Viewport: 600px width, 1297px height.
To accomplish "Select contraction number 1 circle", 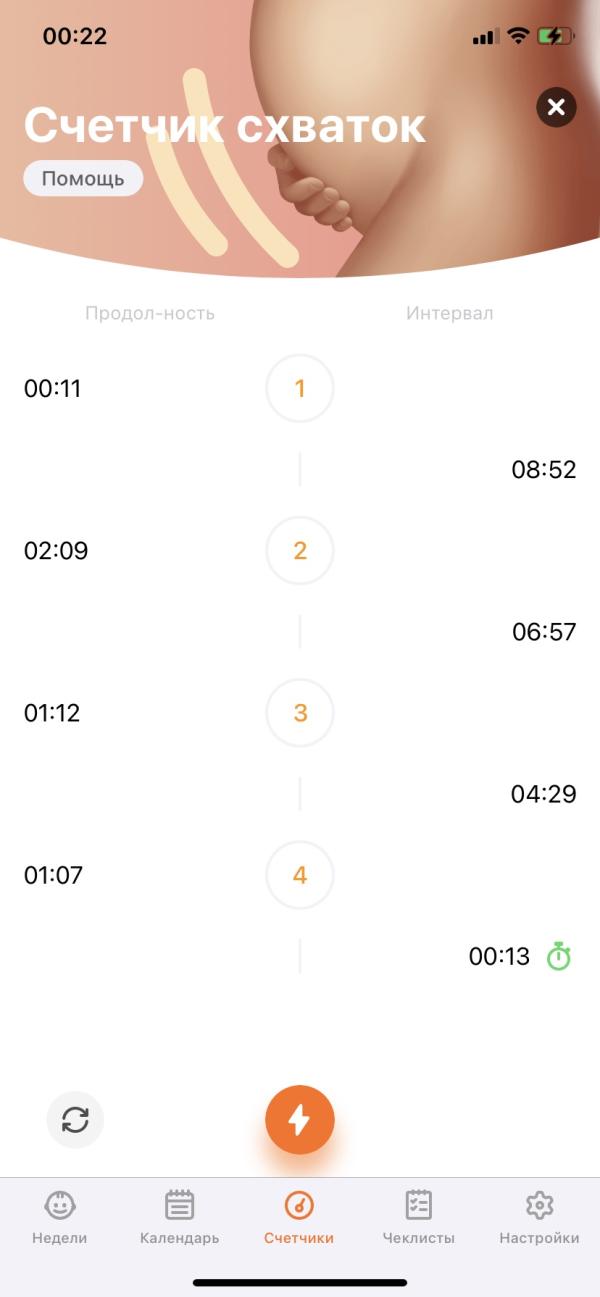I will [x=300, y=388].
